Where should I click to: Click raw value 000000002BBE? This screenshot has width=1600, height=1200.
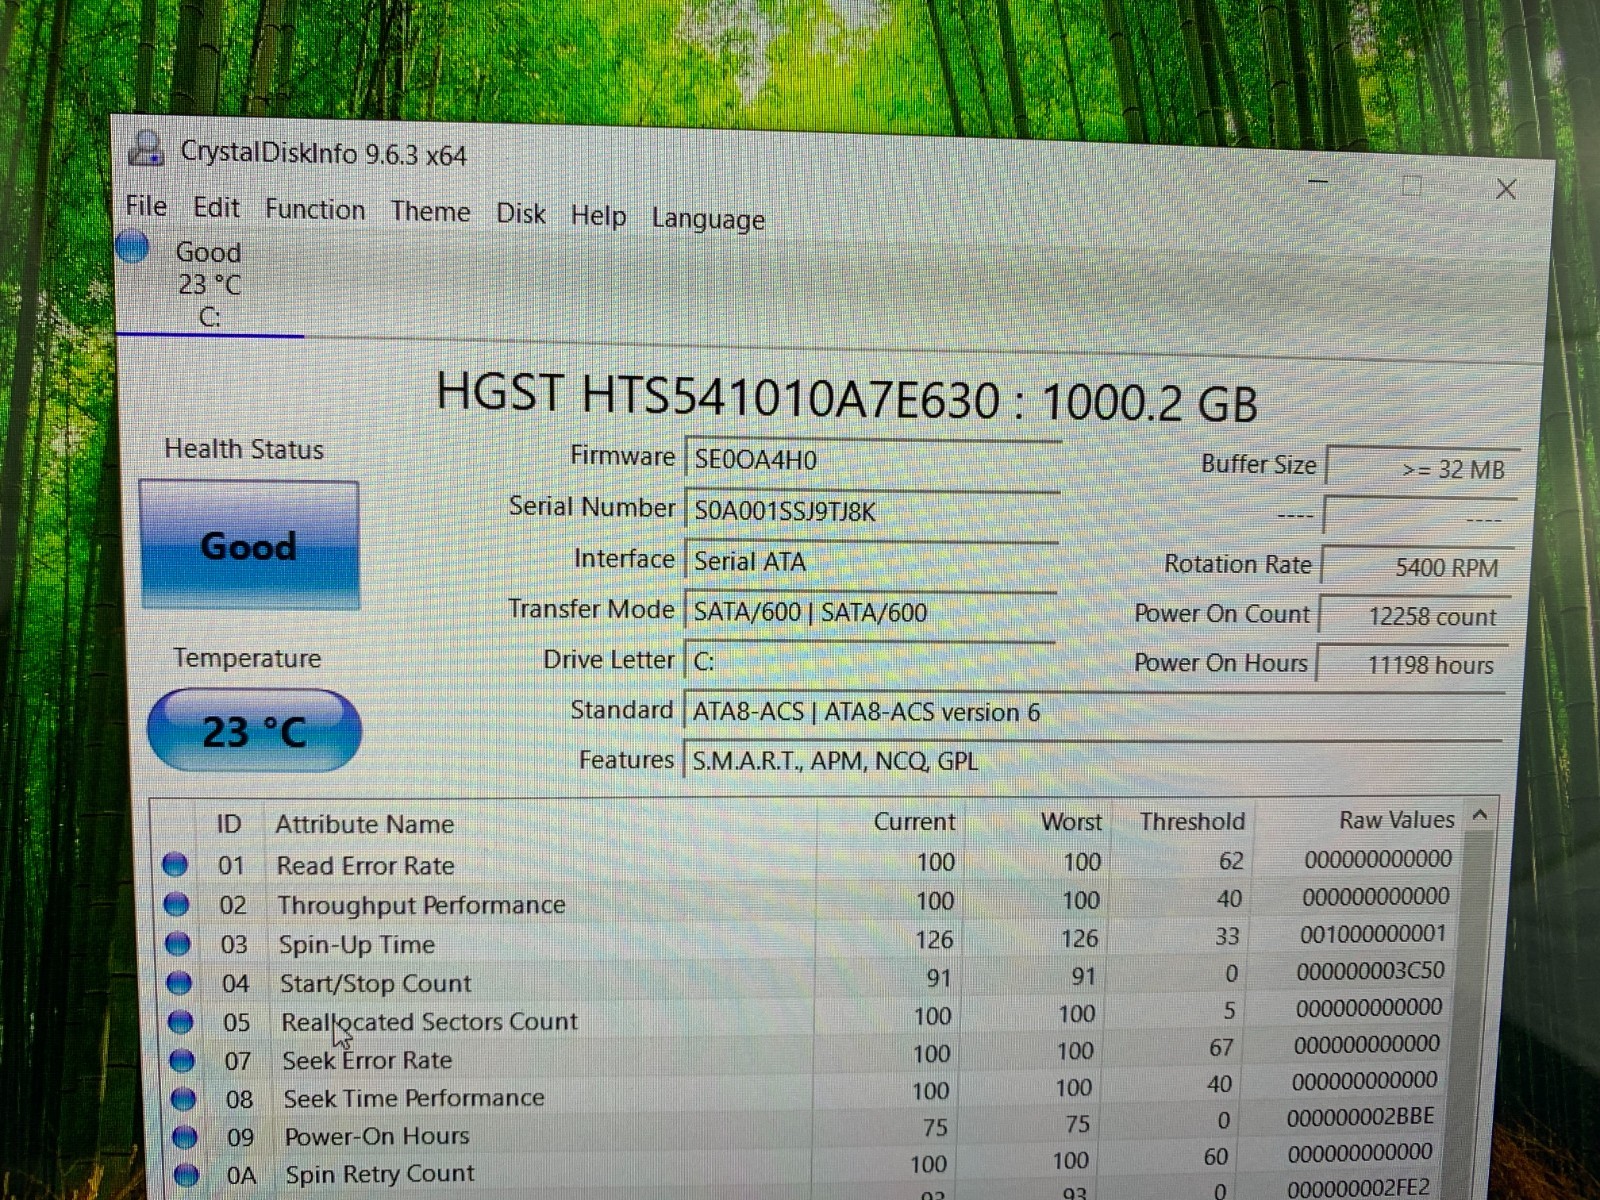[x=1360, y=1117]
